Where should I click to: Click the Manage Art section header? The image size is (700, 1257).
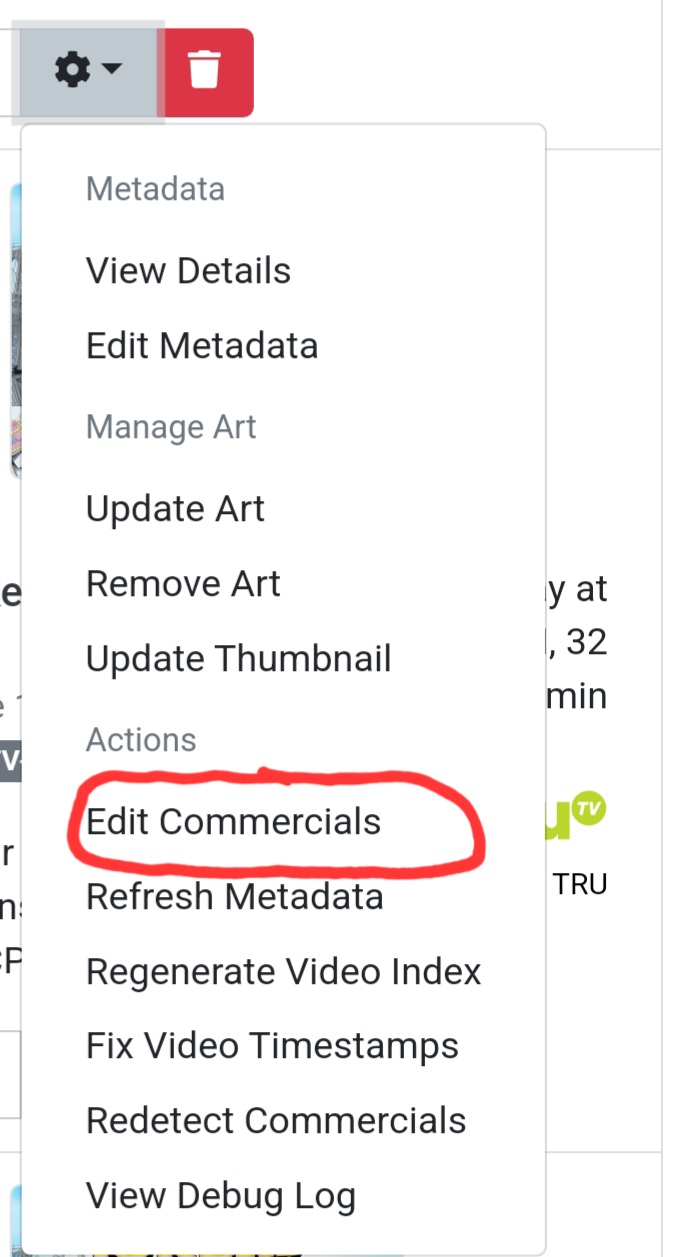(x=171, y=427)
